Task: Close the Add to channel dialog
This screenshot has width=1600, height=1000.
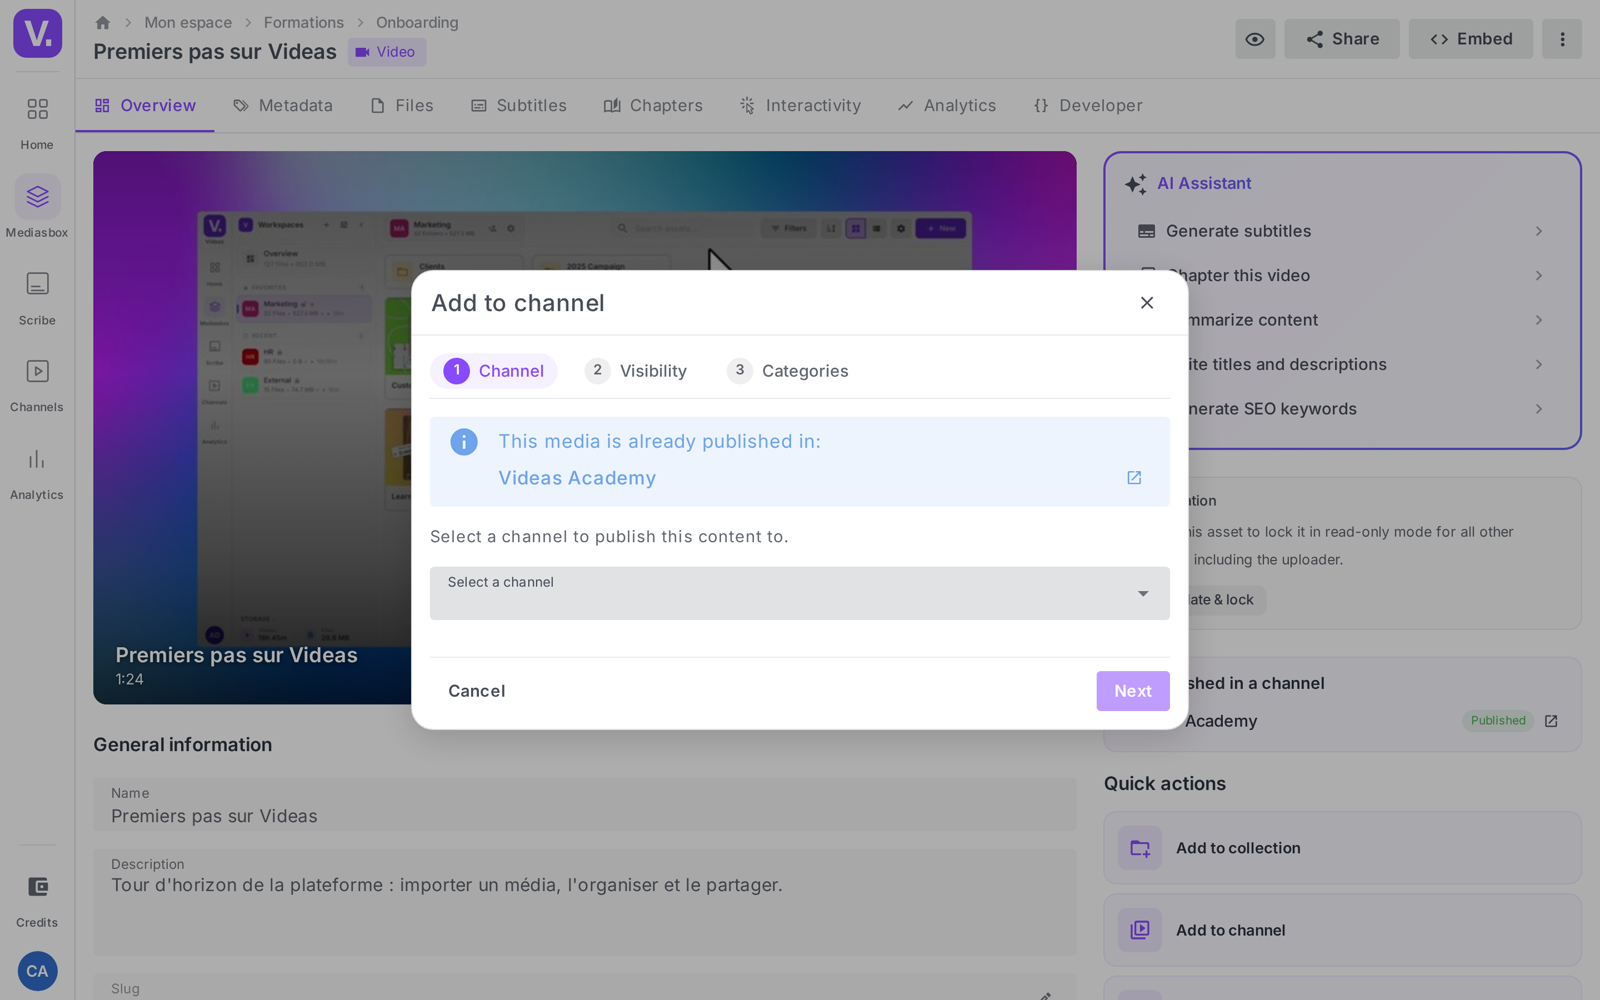Action: coord(1147,303)
